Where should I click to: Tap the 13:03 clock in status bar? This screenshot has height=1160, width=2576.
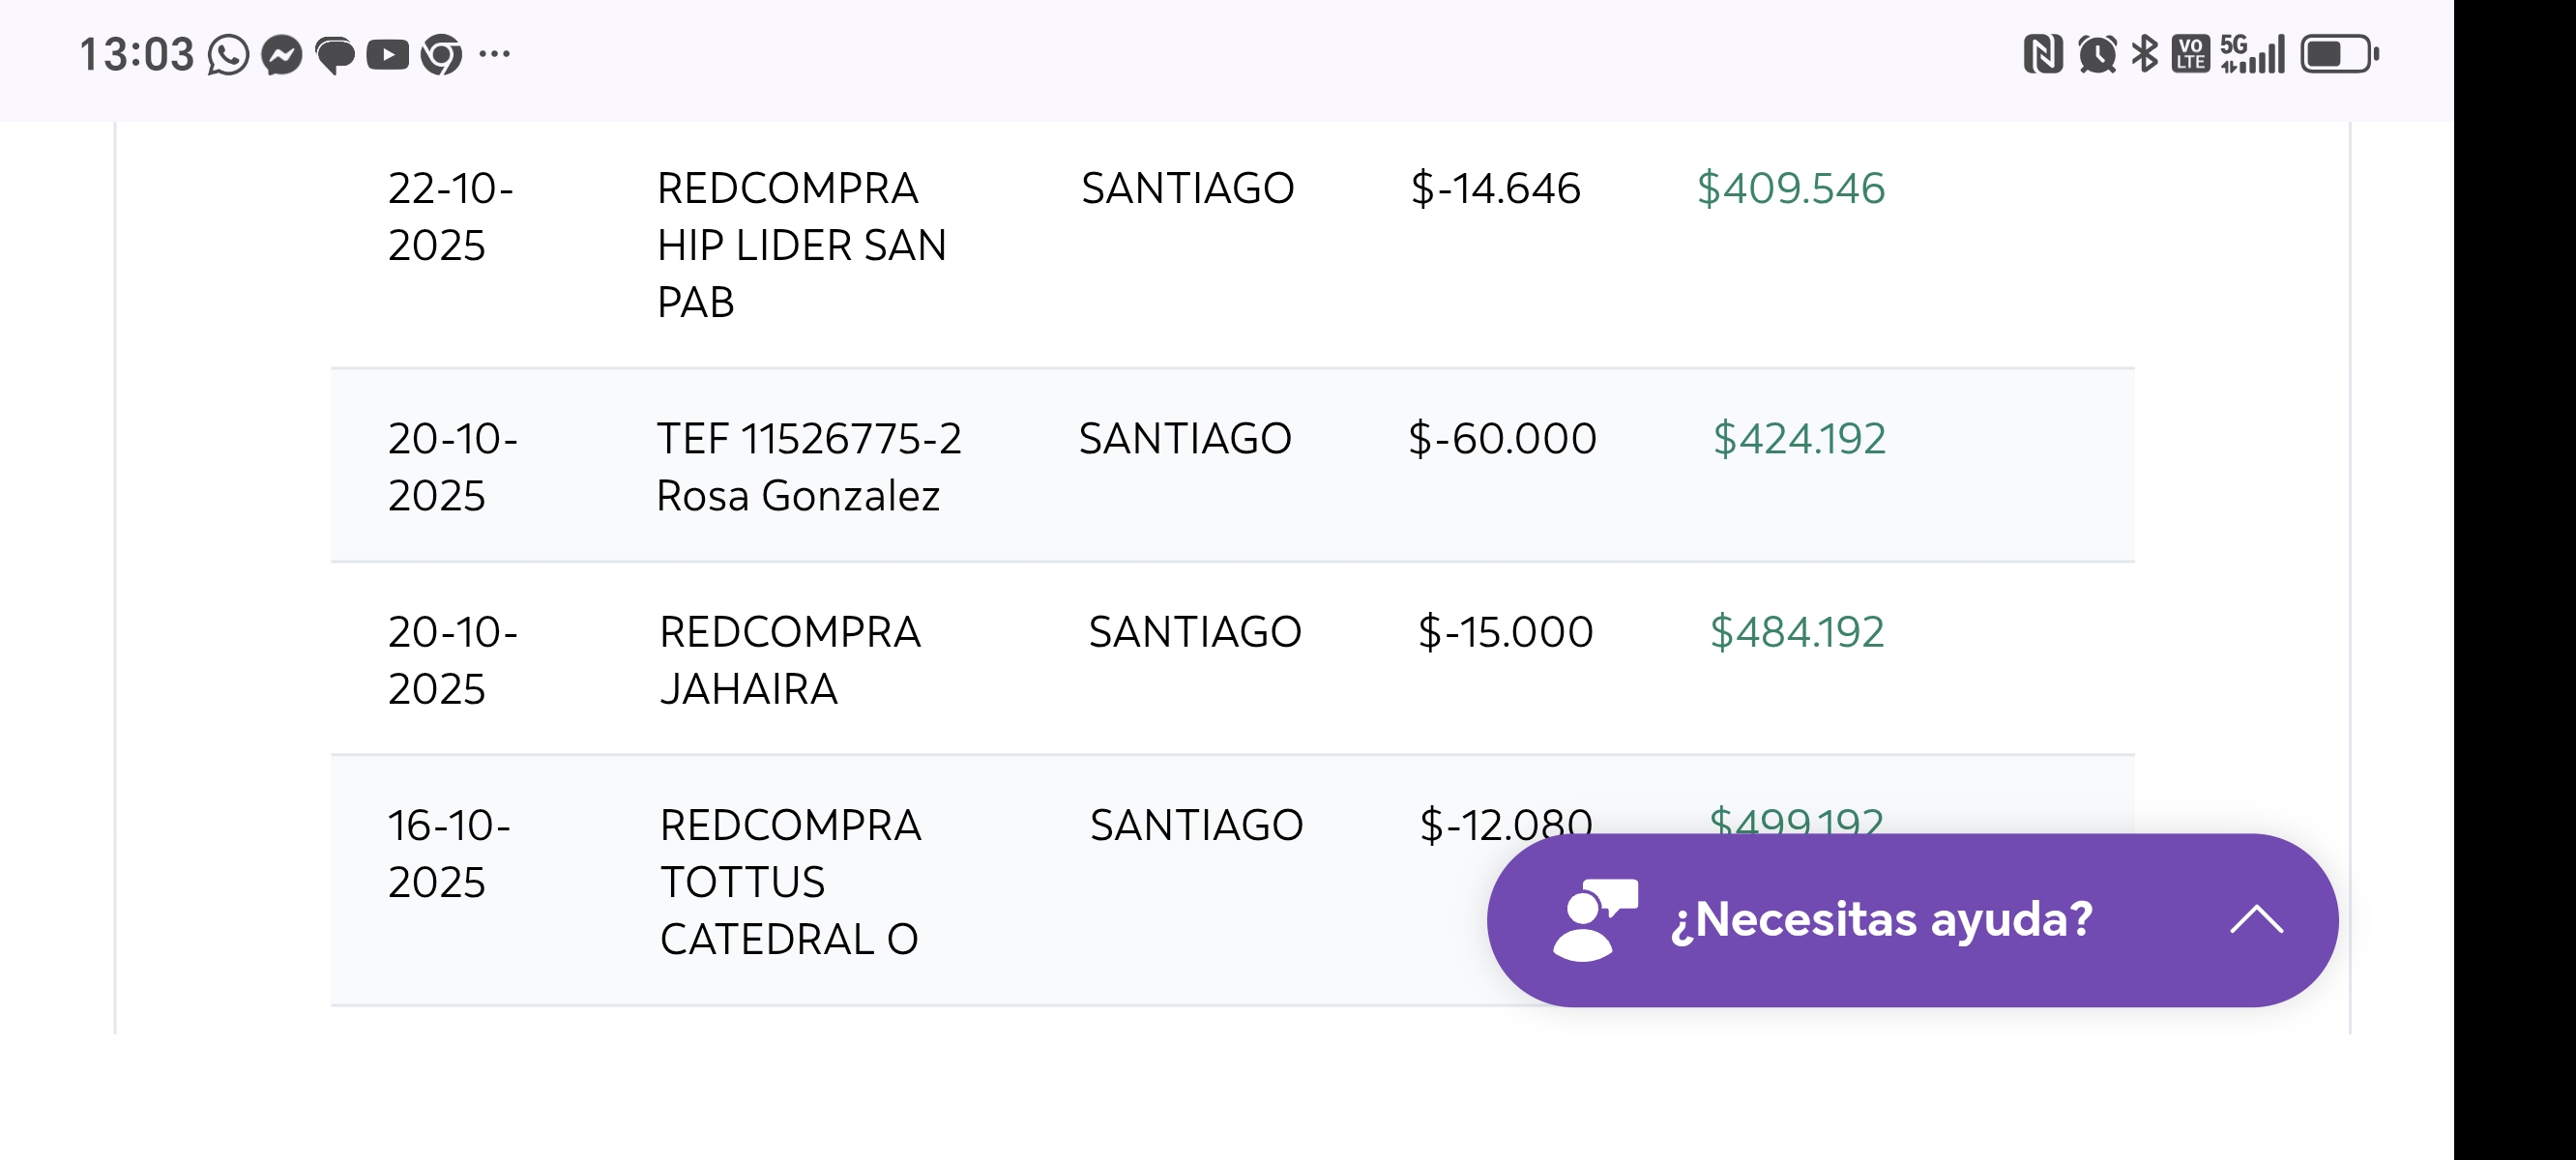[x=136, y=55]
